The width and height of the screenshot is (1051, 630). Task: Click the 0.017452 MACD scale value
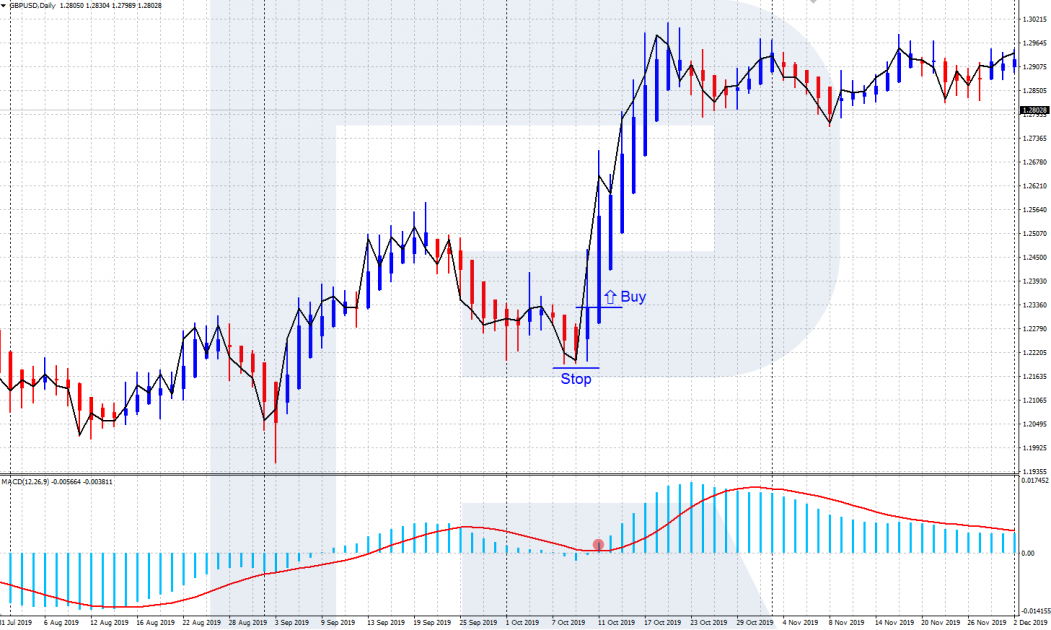[x=1035, y=482]
